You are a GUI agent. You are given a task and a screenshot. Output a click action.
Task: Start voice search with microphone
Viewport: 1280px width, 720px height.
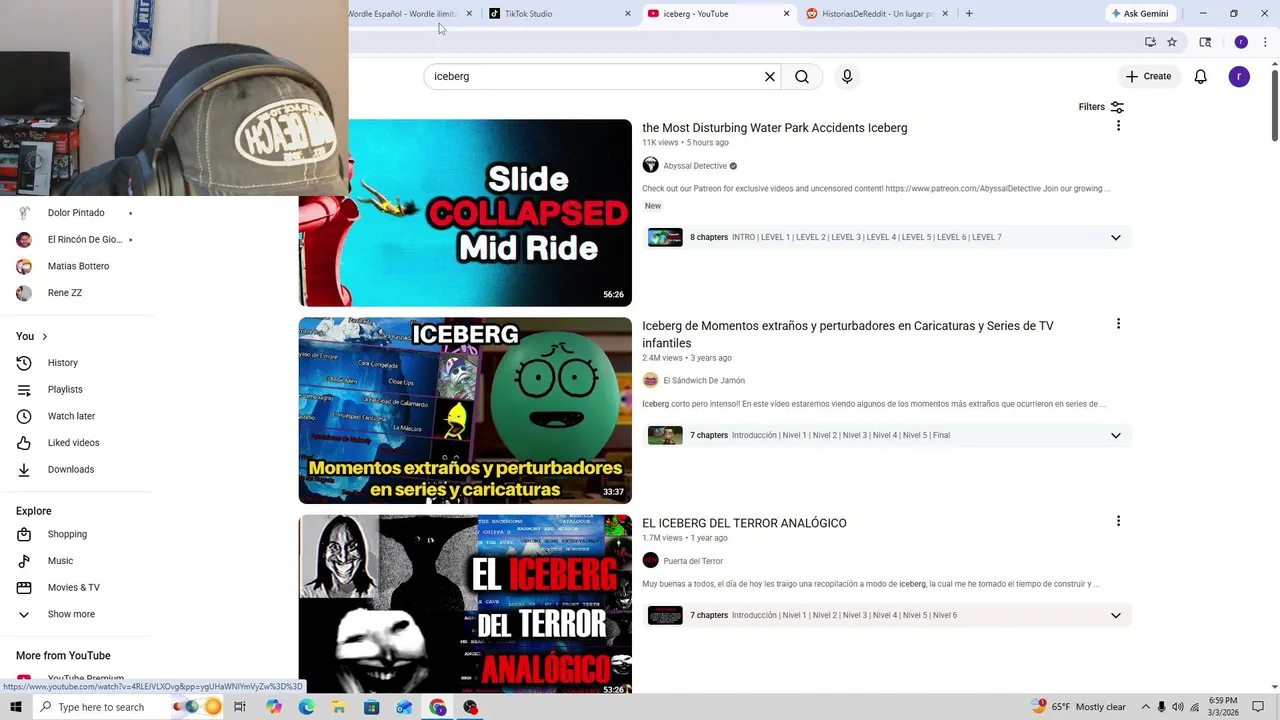(x=847, y=77)
